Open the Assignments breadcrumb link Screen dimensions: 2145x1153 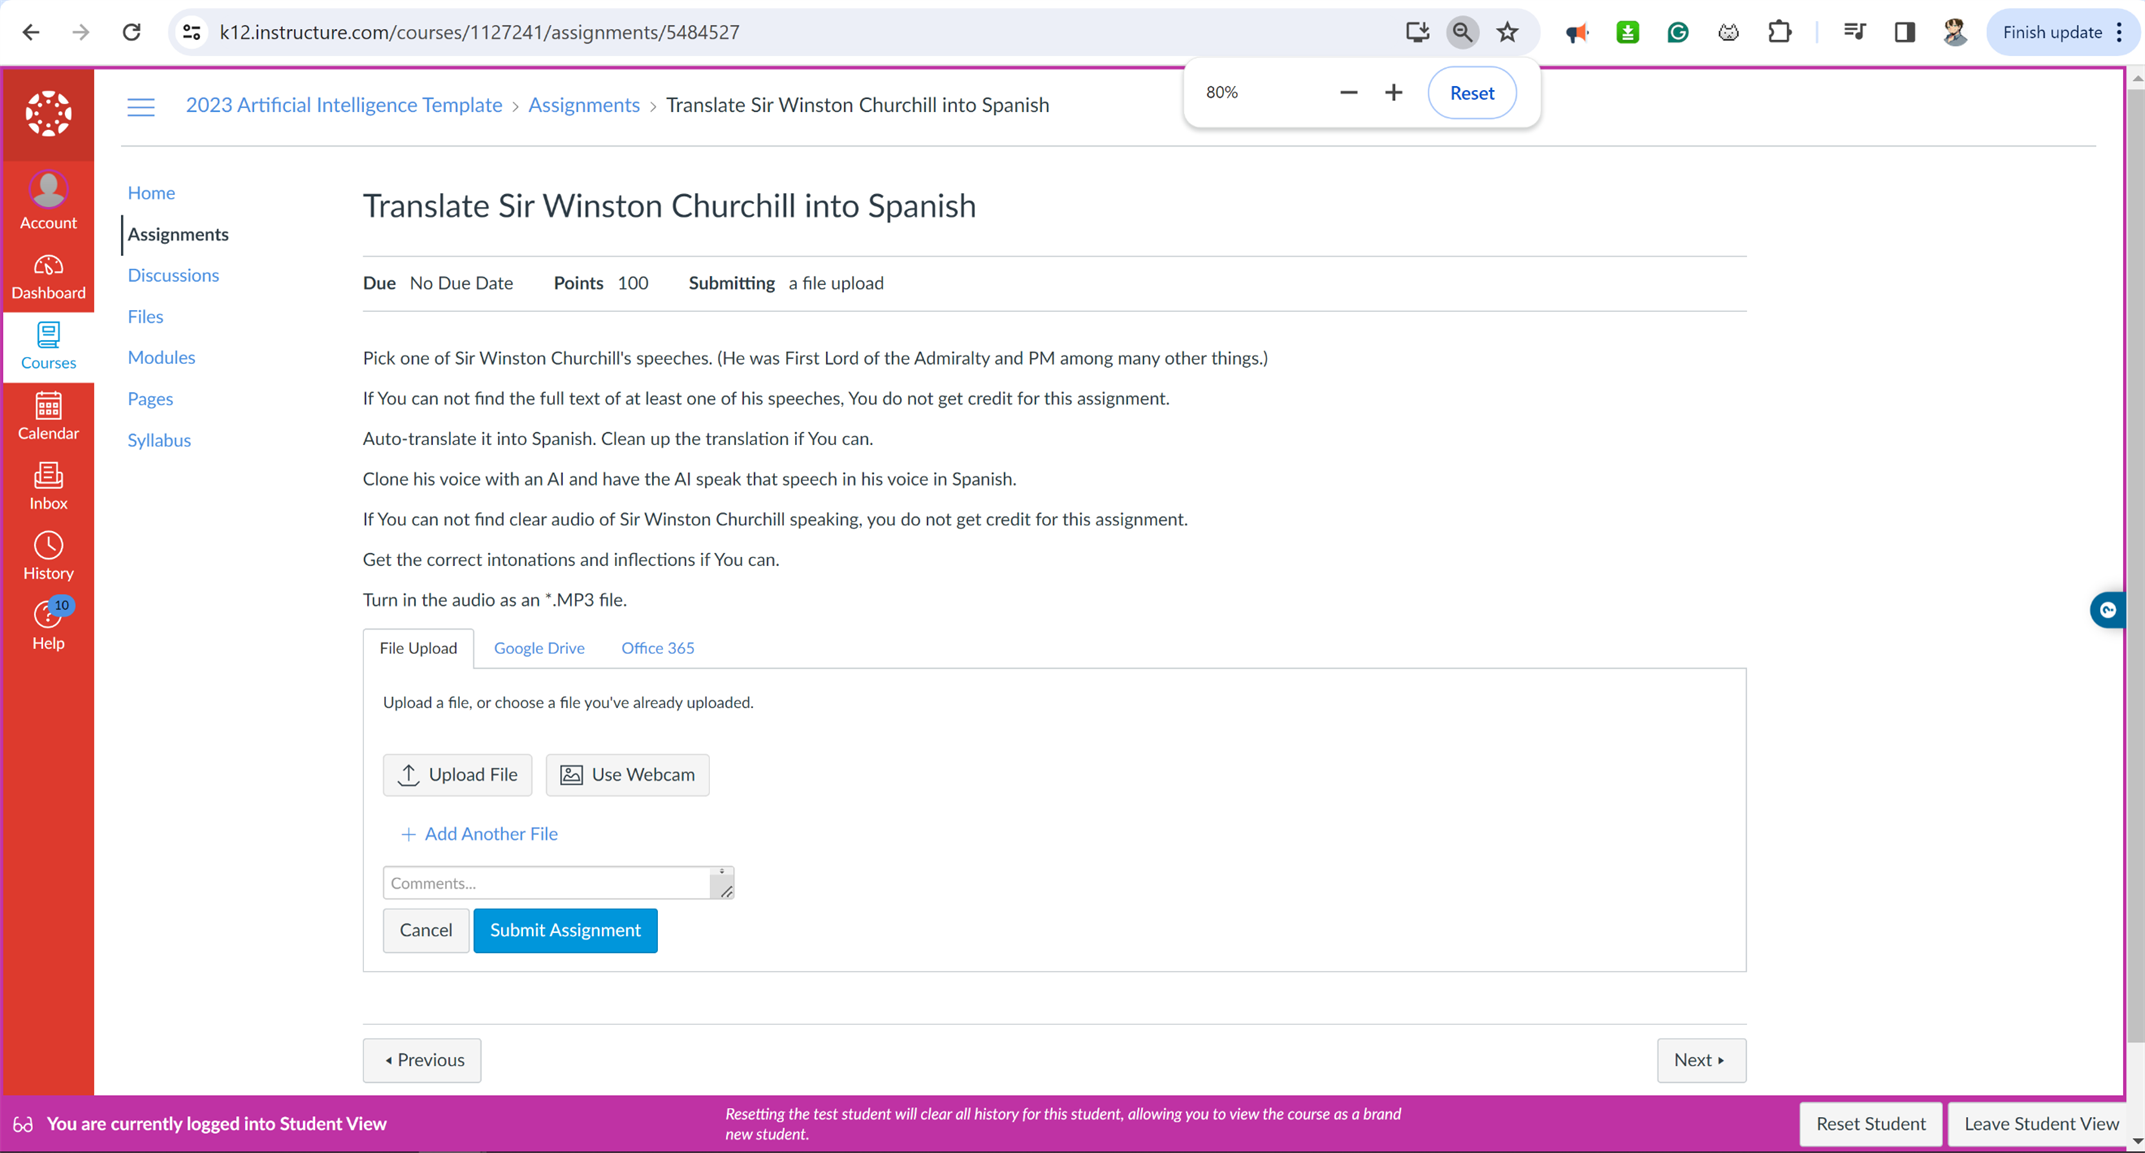point(584,104)
